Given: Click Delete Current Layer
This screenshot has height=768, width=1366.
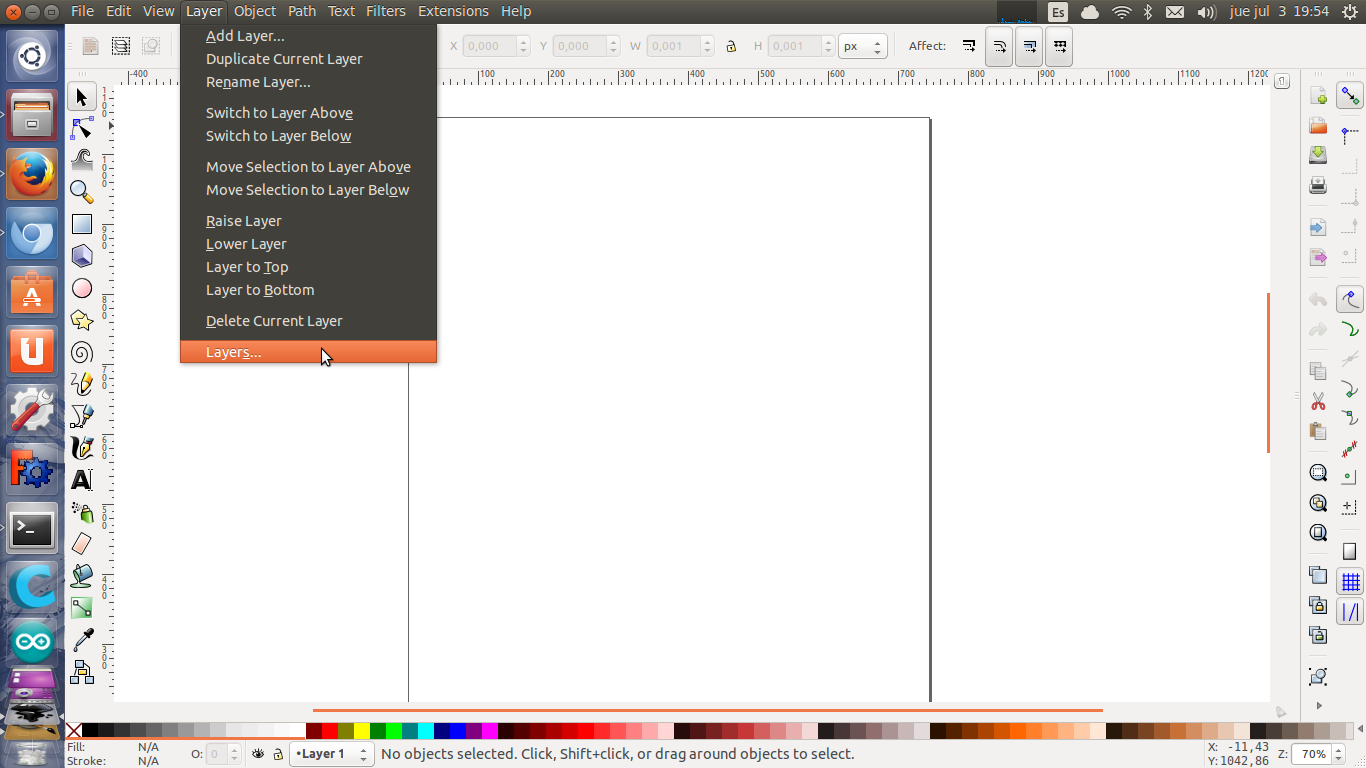Looking at the screenshot, I should pos(274,321).
